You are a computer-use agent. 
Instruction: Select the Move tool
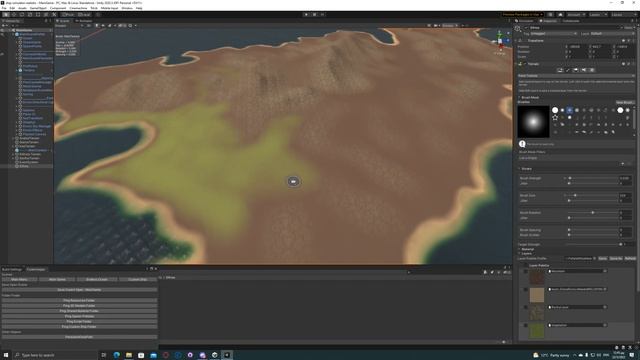tap(14, 14)
